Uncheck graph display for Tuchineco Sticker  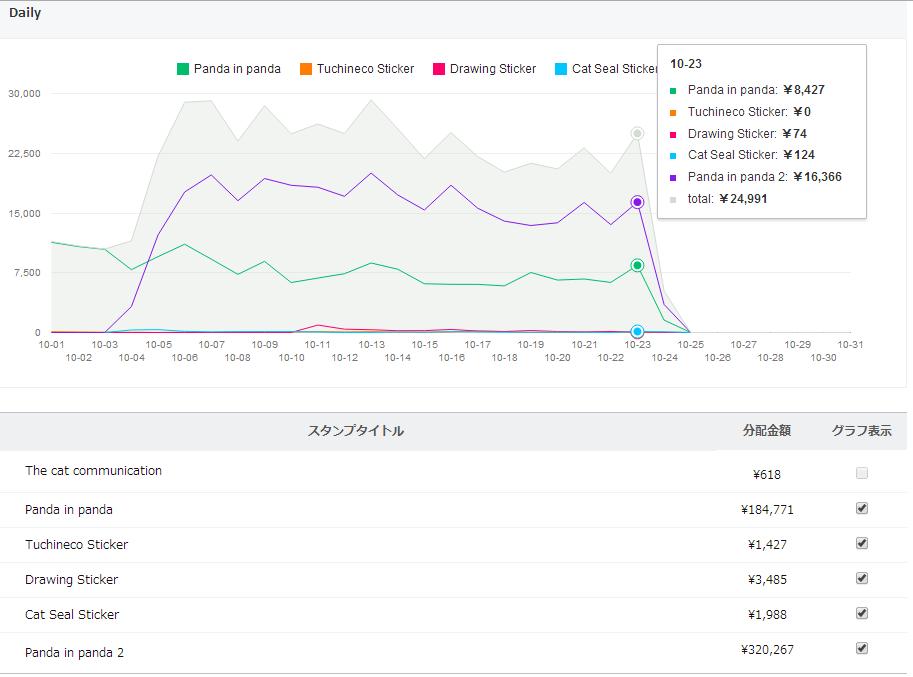tap(862, 543)
